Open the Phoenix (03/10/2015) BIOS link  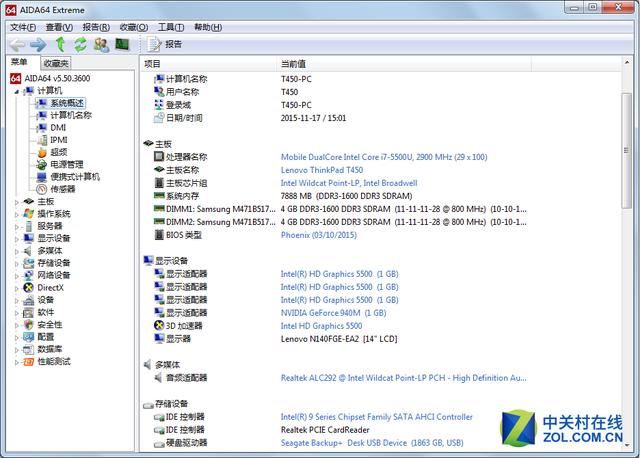coord(319,235)
